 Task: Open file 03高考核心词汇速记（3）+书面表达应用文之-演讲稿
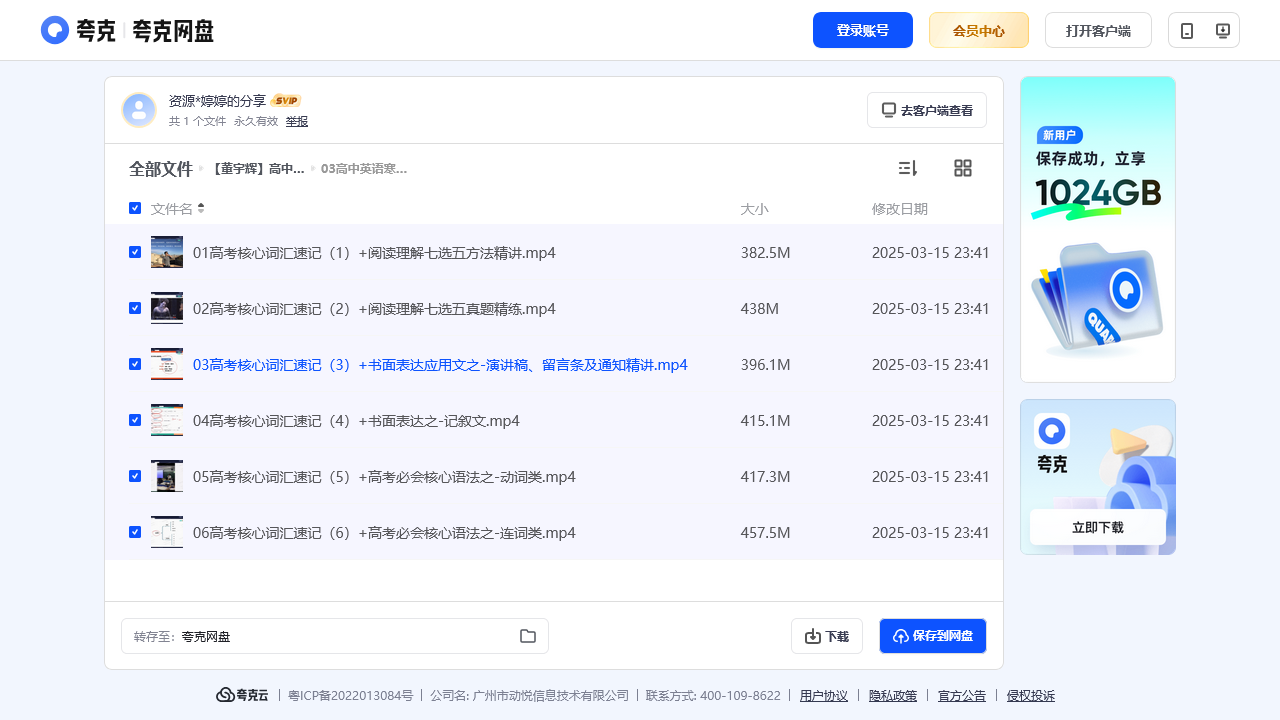click(440, 364)
